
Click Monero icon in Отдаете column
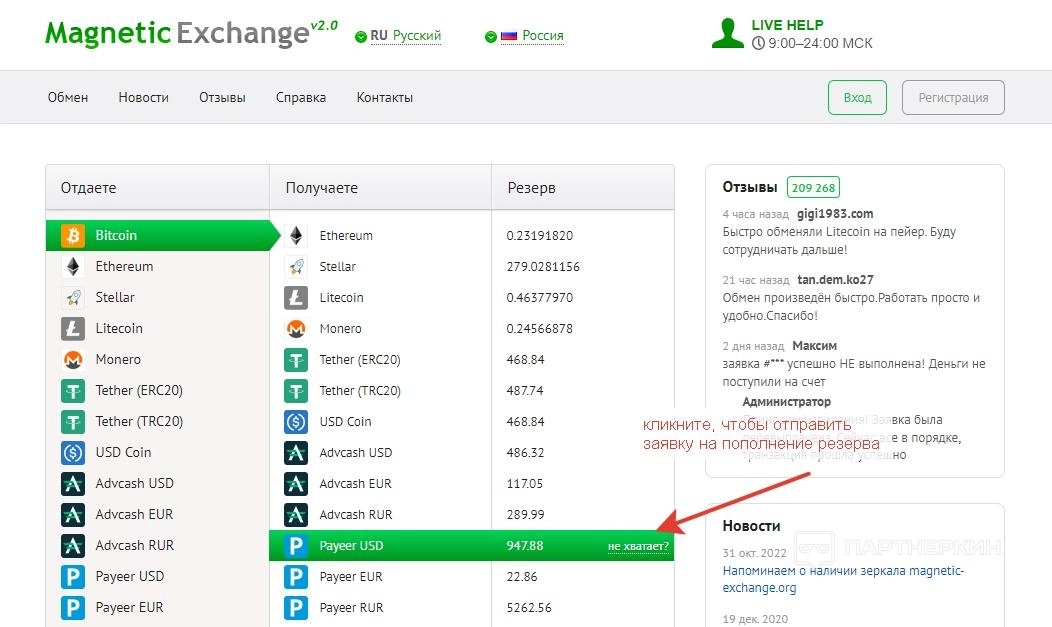tap(73, 359)
